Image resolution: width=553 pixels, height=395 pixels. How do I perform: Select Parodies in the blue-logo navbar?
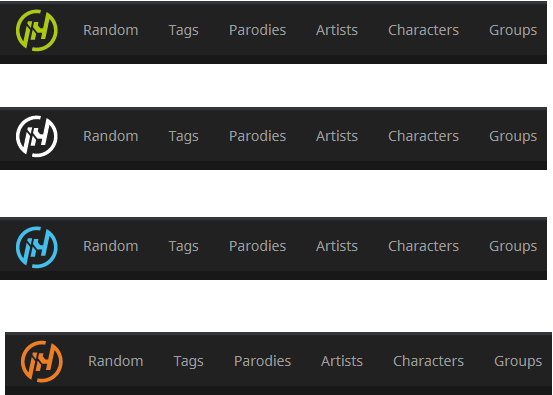point(257,246)
